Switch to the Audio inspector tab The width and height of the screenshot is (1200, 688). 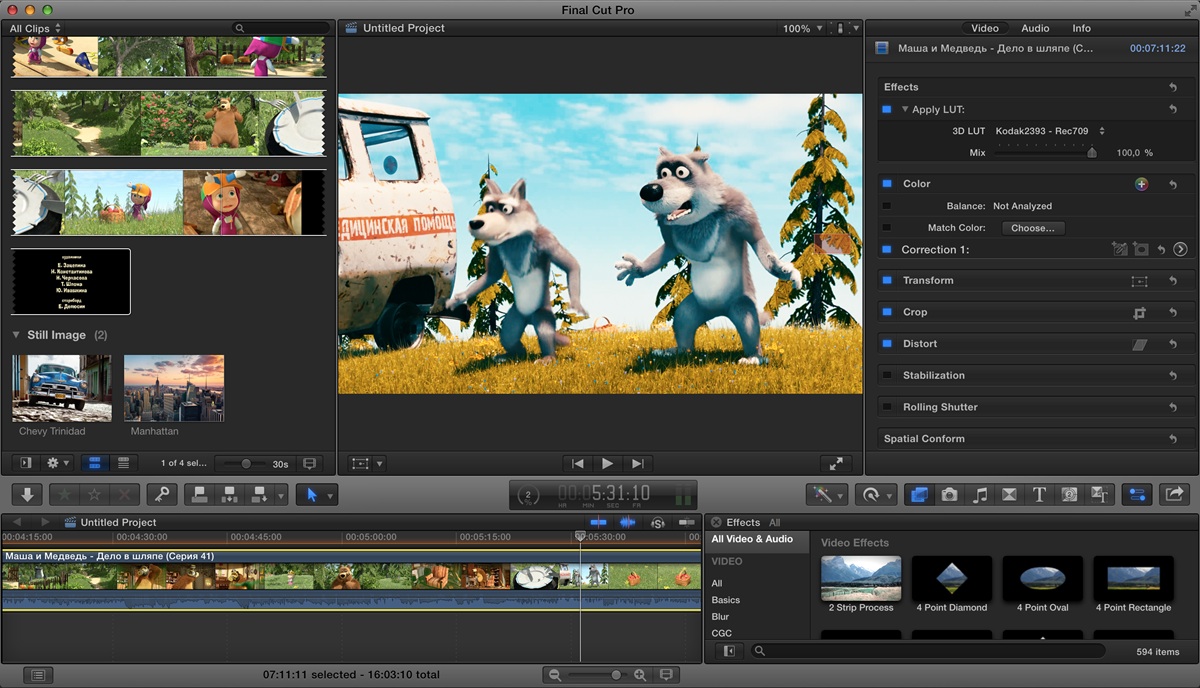(1035, 28)
